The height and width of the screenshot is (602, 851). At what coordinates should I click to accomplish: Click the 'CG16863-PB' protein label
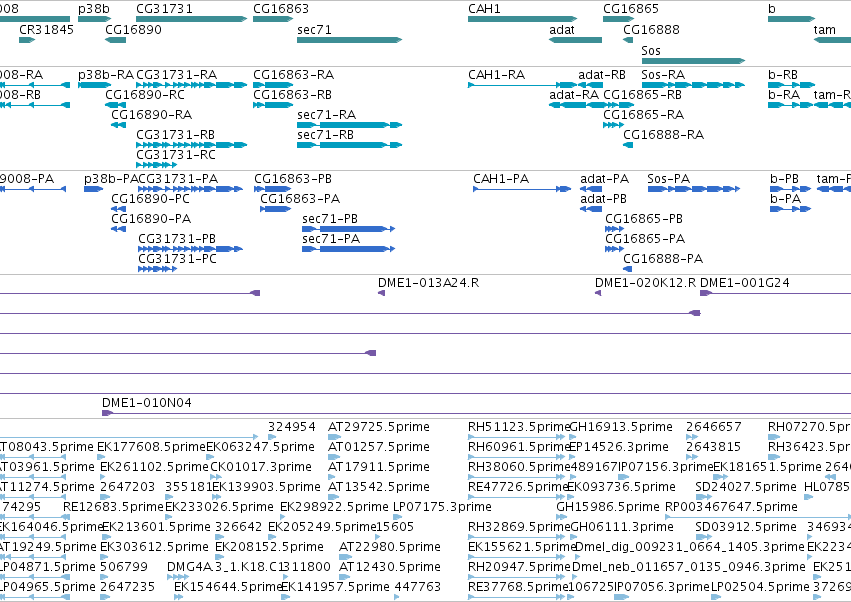pyautogui.click(x=293, y=179)
